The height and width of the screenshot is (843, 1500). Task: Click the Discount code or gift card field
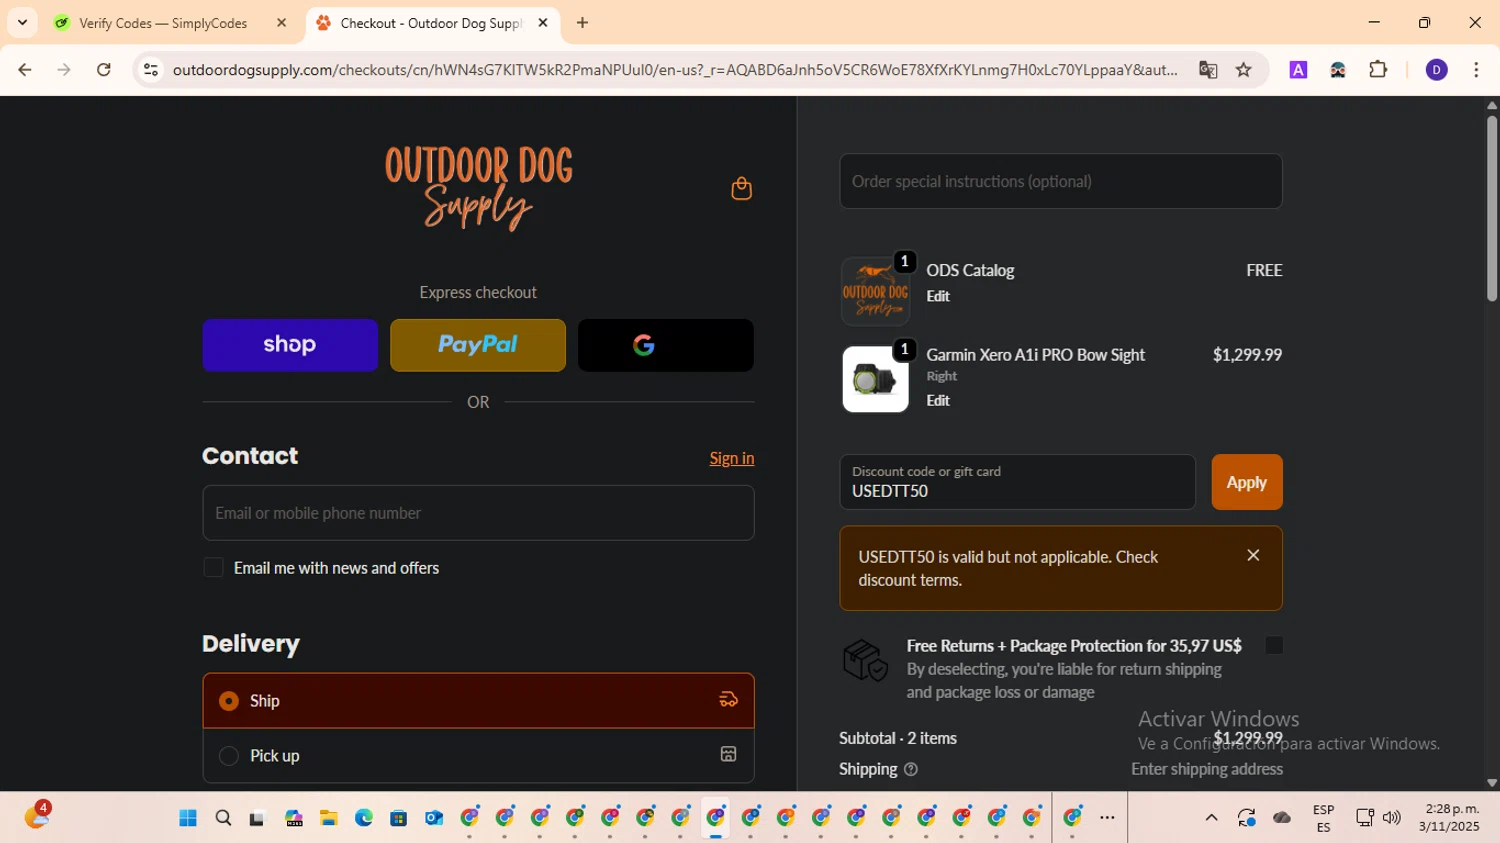pos(1018,482)
